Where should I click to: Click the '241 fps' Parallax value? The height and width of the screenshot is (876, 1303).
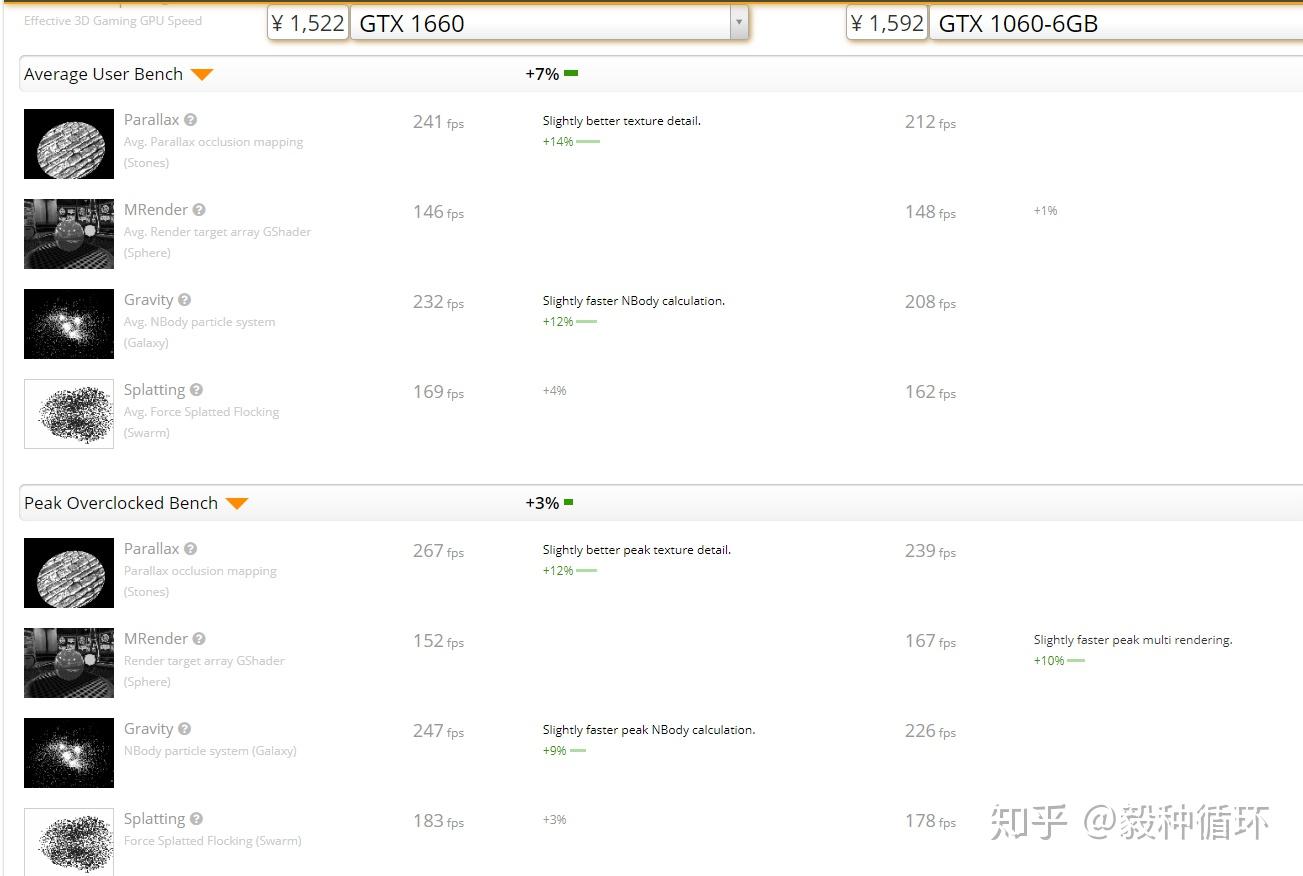438,122
